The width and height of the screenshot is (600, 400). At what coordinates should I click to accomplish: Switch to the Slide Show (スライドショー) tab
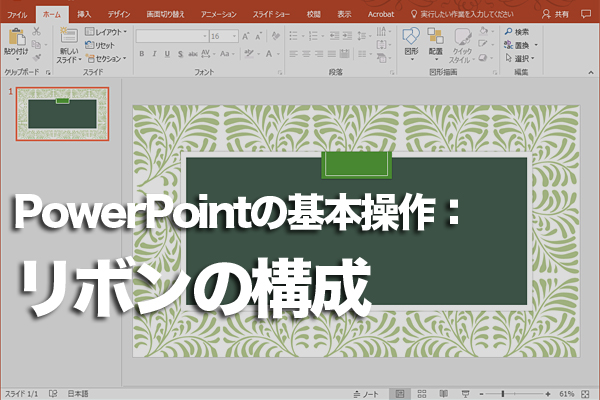click(x=271, y=14)
